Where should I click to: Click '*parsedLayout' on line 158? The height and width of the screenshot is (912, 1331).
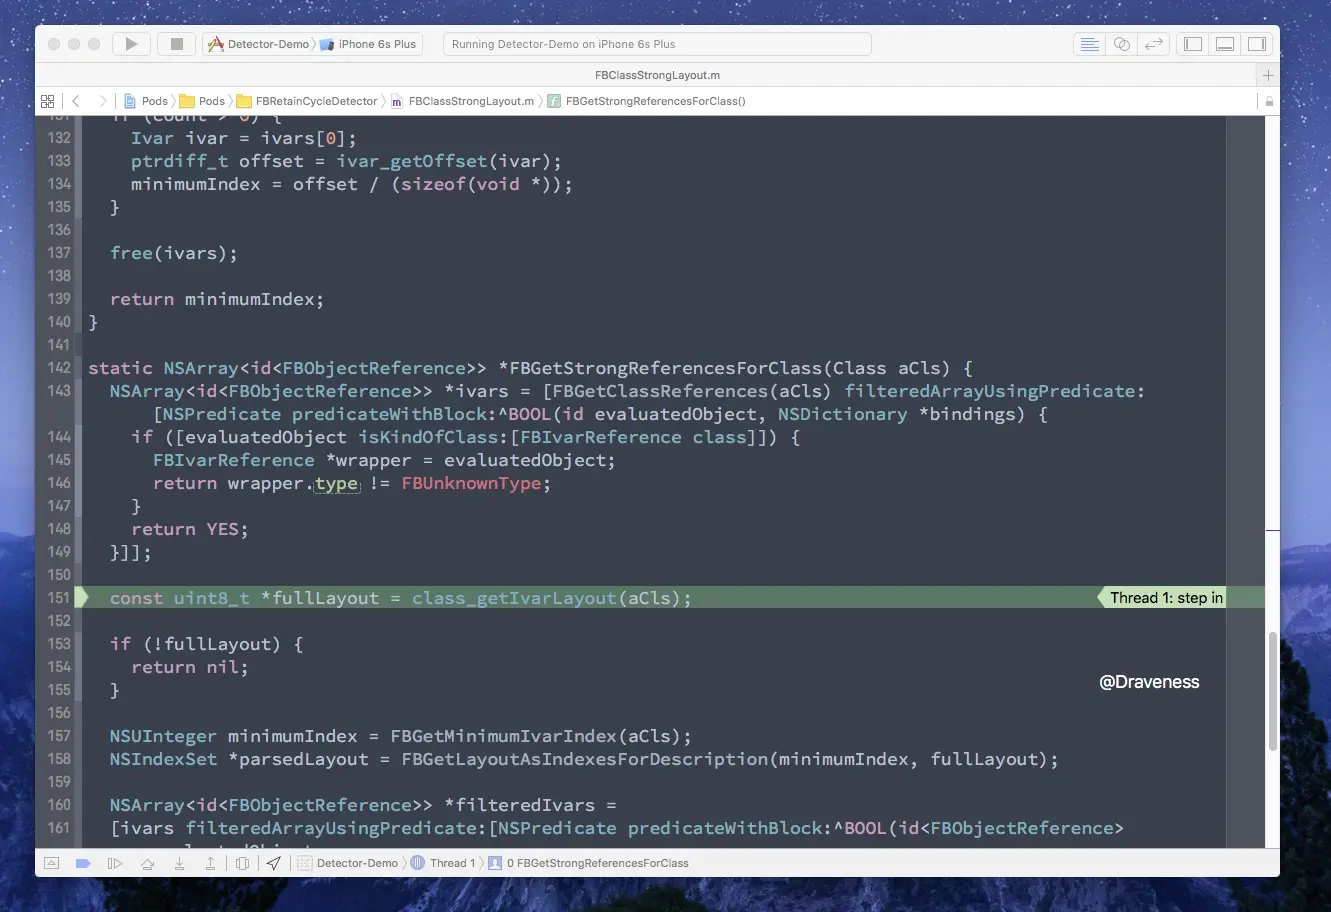tap(298, 759)
